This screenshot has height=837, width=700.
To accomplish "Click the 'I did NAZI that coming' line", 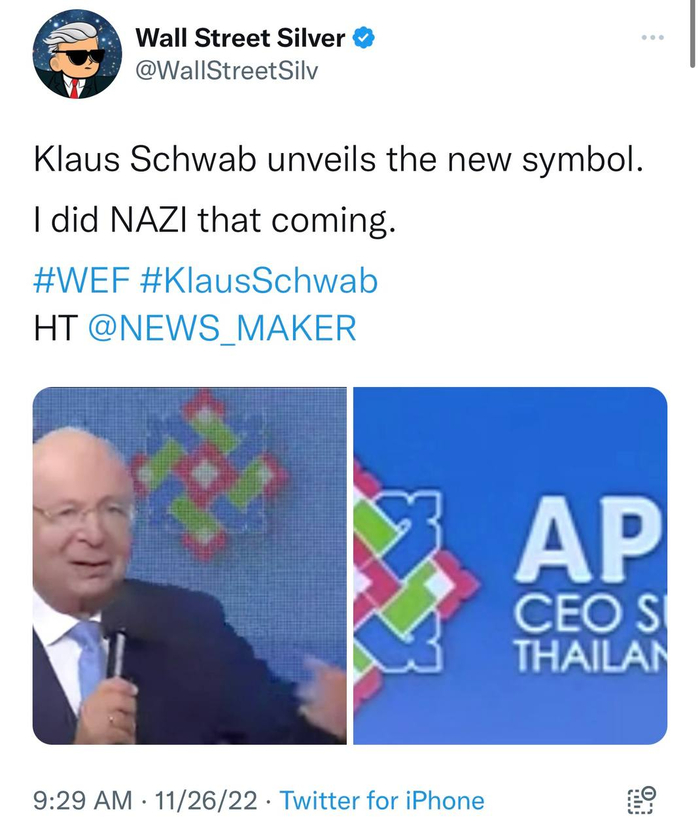I will pyautogui.click(x=216, y=220).
